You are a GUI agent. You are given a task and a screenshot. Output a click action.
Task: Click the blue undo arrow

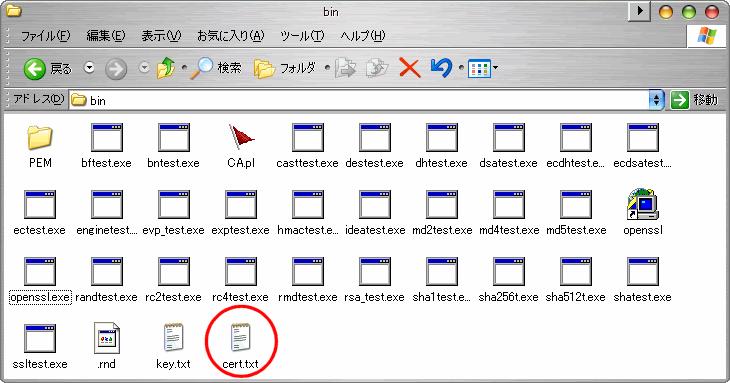tap(441, 68)
